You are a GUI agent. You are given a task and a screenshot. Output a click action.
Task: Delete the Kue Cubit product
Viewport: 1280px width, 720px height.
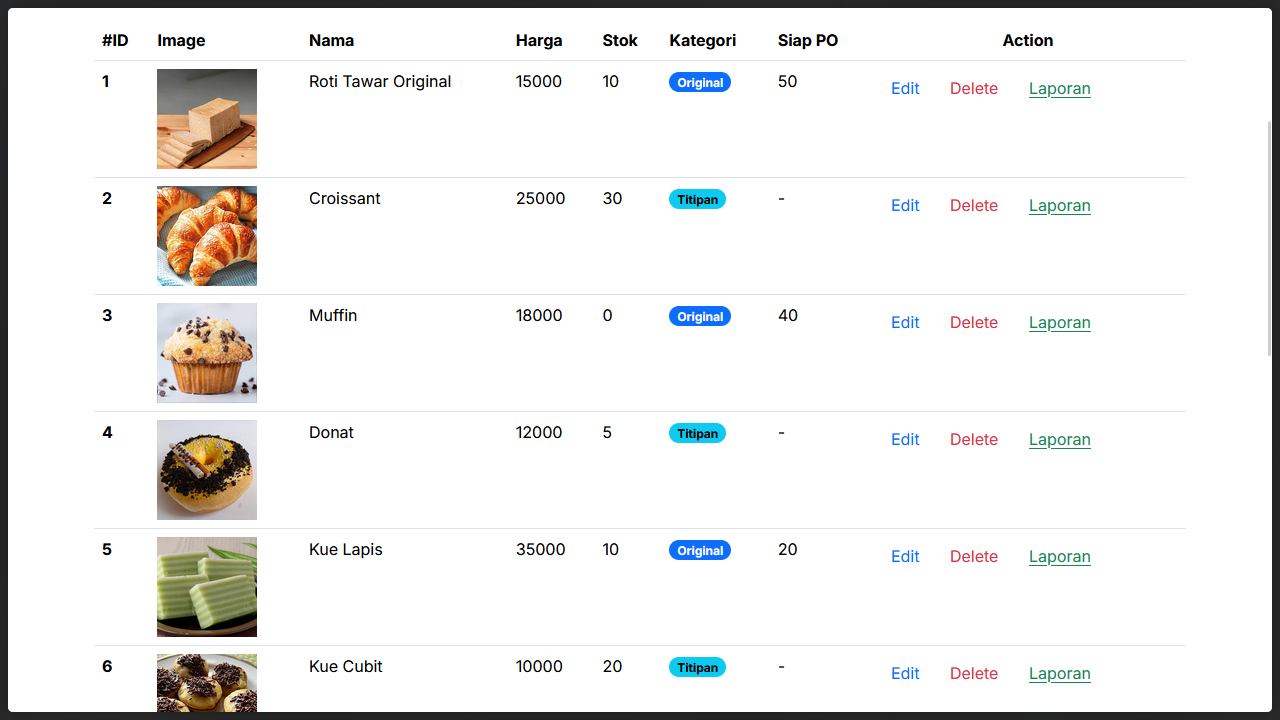(974, 673)
